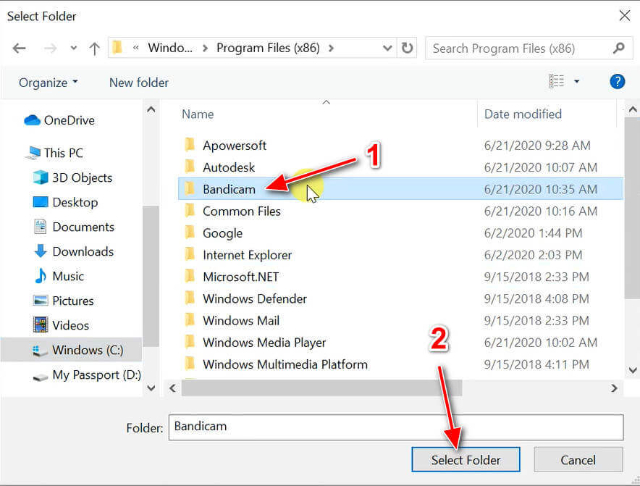Cancel the folder selection dialog

point(578,460)
